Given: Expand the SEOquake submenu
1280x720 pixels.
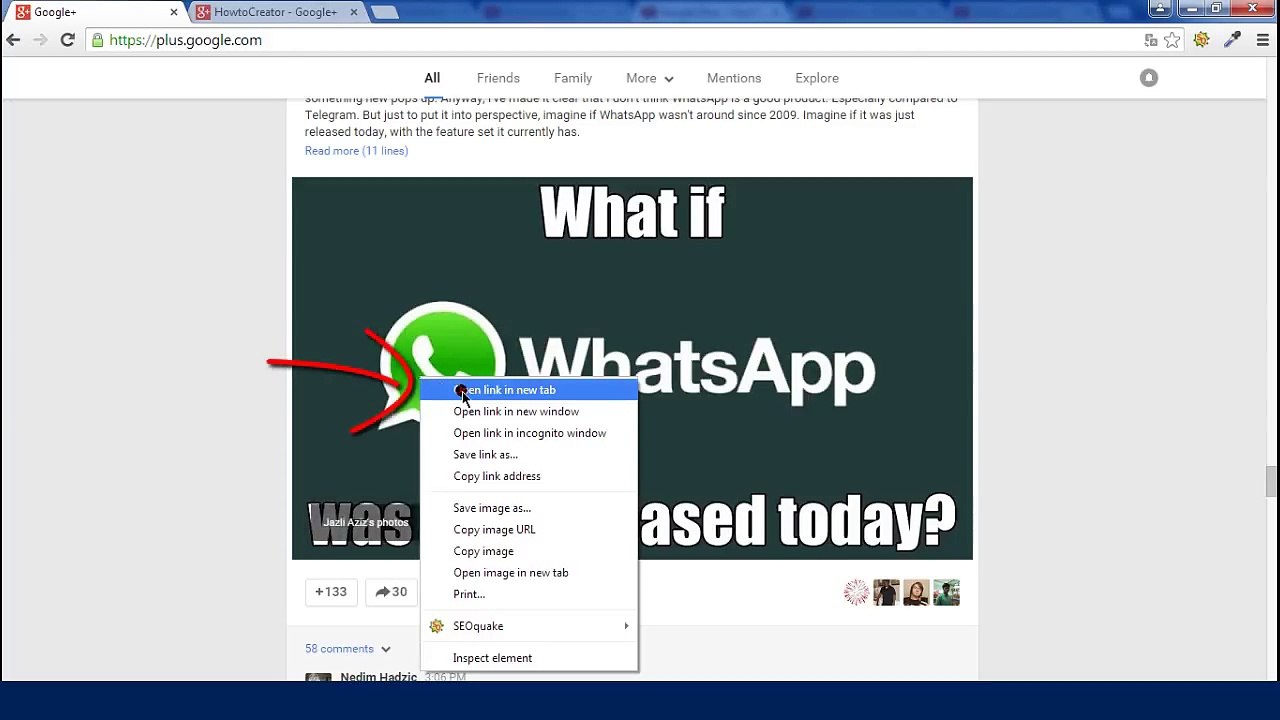Looking at the screenshot, I should [x=529, y=626].
